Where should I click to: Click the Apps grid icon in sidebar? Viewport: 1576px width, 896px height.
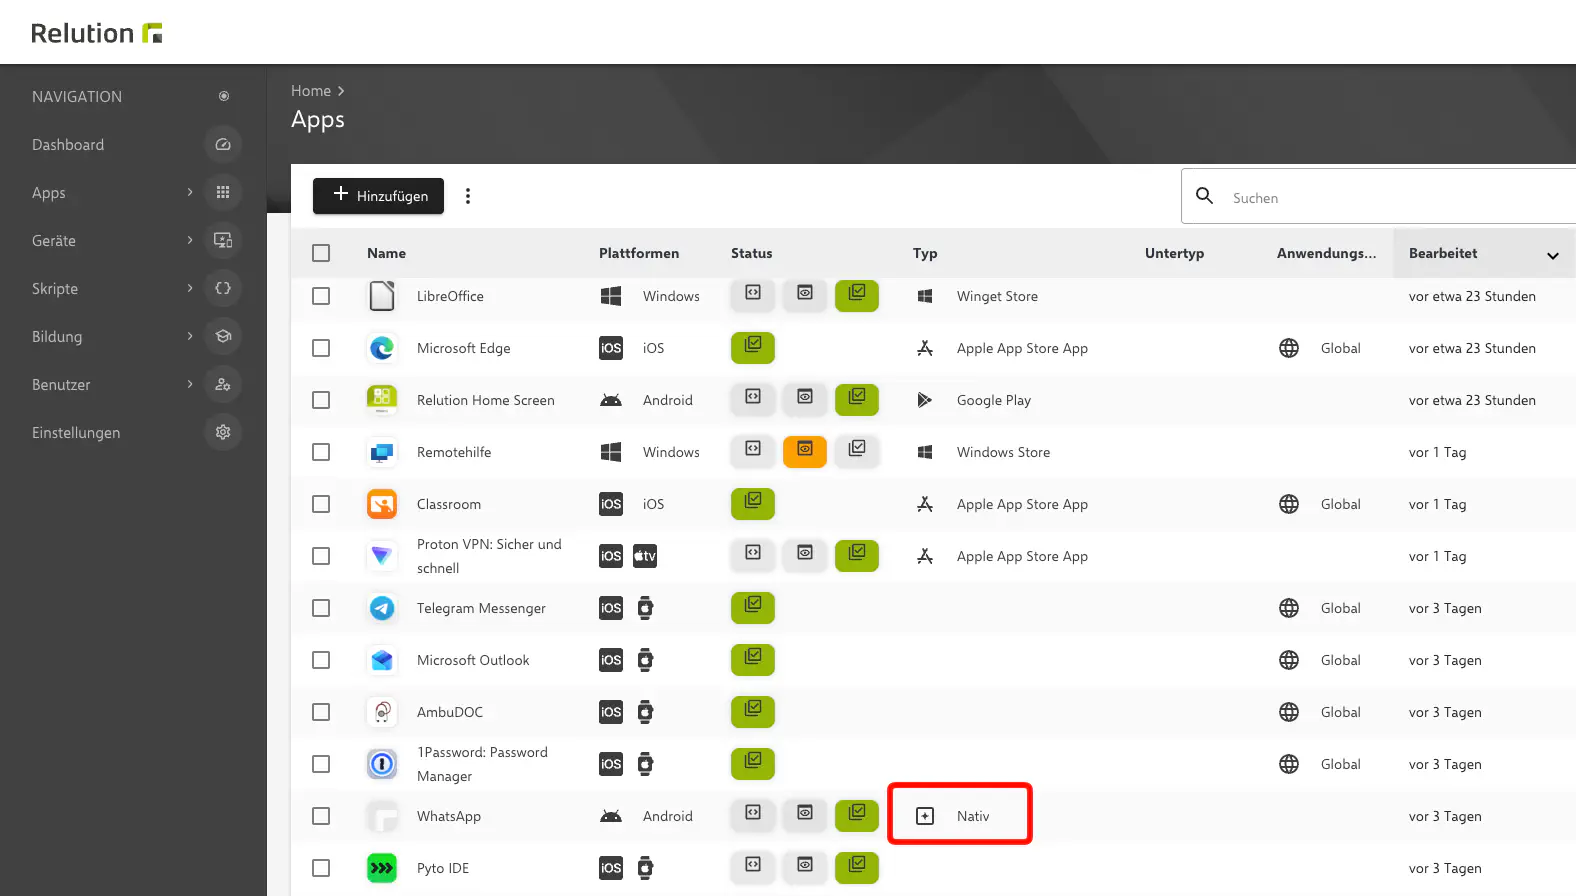point(223,192)
